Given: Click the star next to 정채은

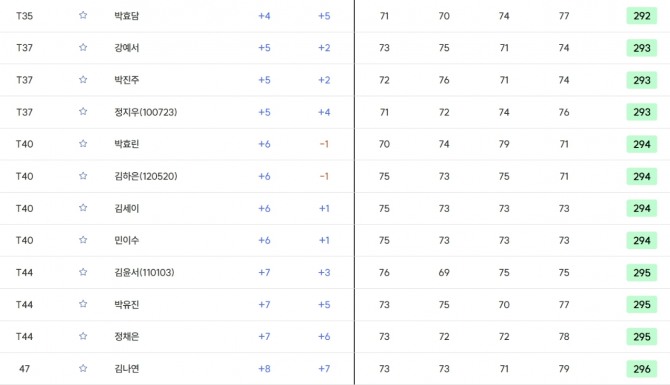Looking at the screenshot, I should (x=83, y=336).
